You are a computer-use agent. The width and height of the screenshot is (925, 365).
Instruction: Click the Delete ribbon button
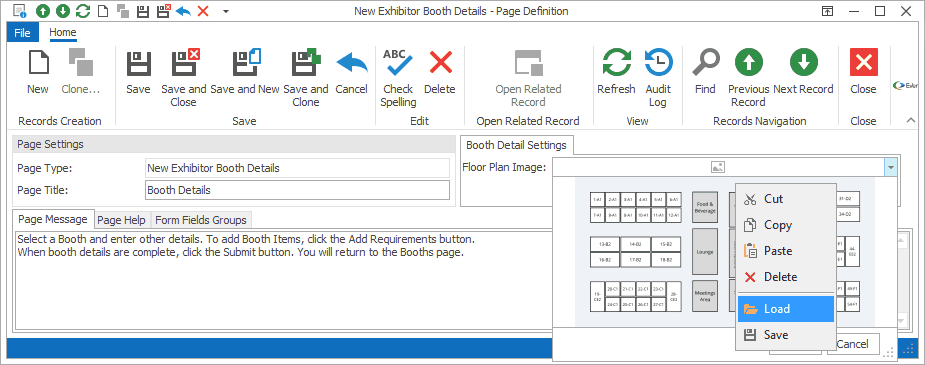(440, 72)
